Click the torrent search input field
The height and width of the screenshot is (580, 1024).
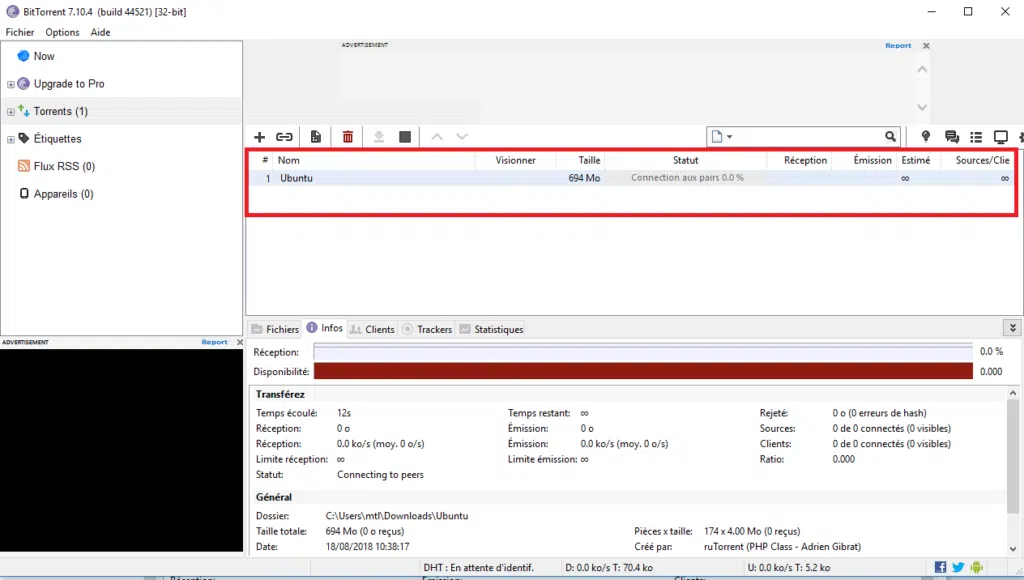pos(808,137)
